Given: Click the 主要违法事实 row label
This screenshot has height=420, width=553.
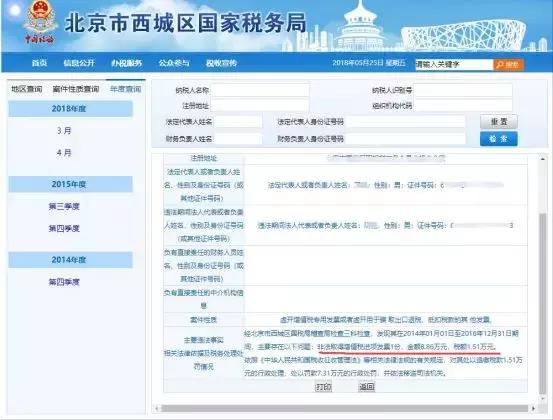Looking at the screenshot, I should tap(203, 340).
